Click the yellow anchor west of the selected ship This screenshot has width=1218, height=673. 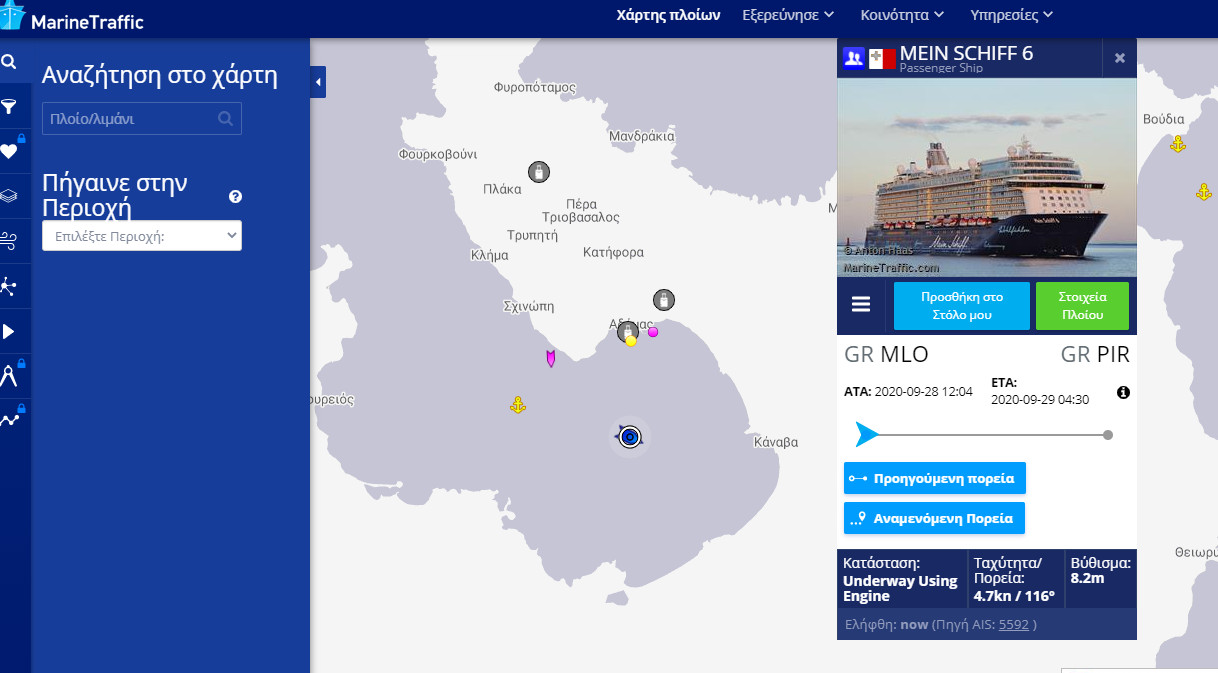pos(518,405)
